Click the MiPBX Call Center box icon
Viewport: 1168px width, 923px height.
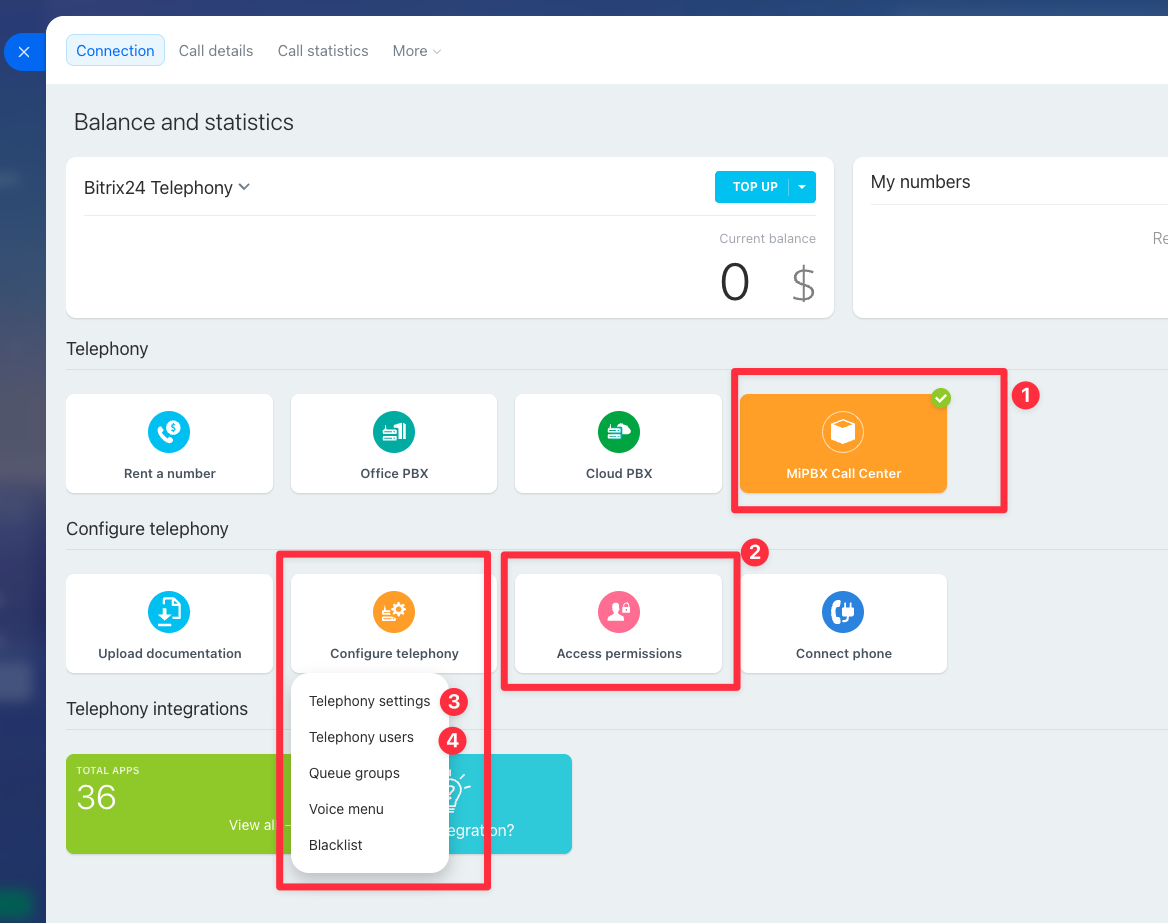pyautogui.click(x=843, y=432)
